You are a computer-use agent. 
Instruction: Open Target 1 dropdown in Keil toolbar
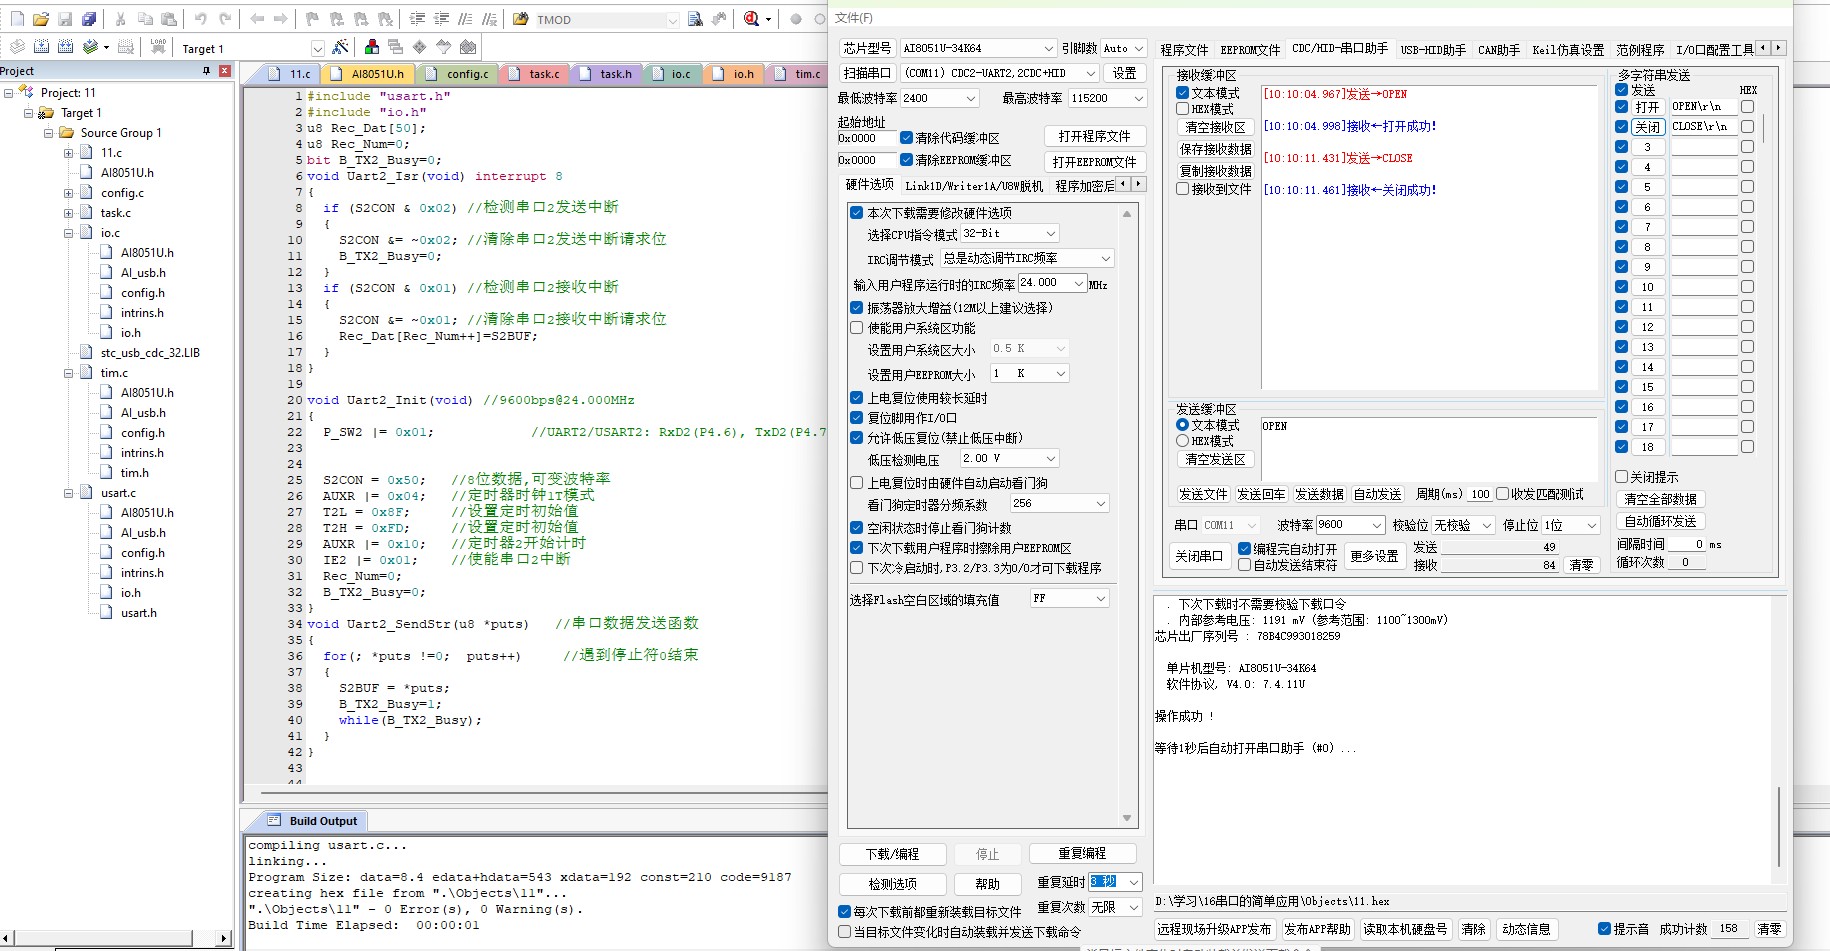click(x=317, y=48)
